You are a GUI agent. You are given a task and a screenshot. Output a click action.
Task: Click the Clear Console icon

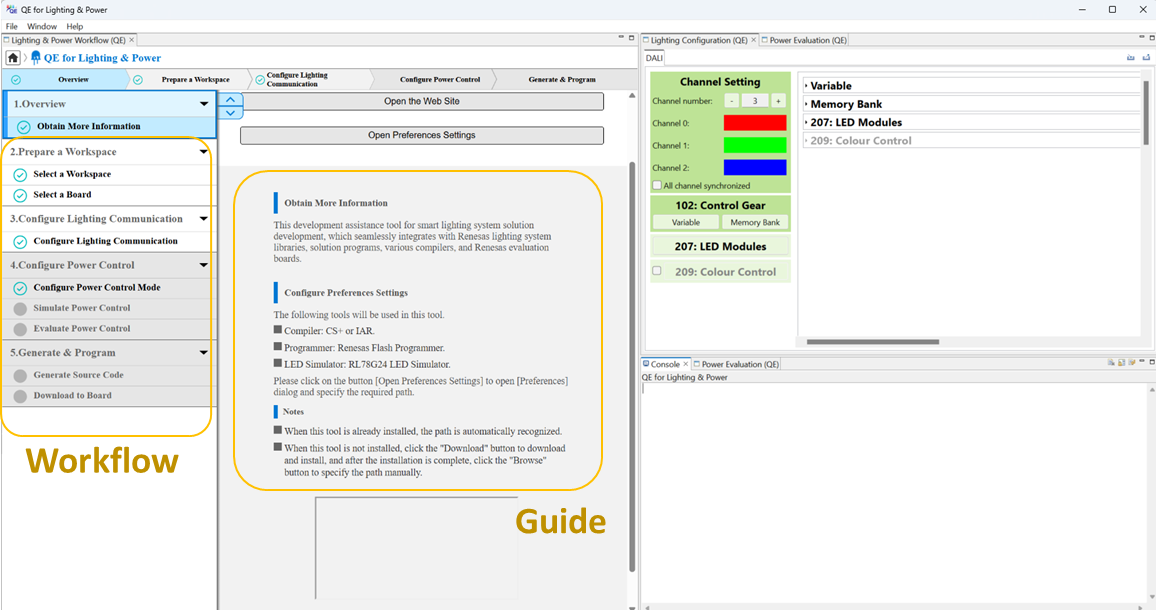[x=1109, y=362]
